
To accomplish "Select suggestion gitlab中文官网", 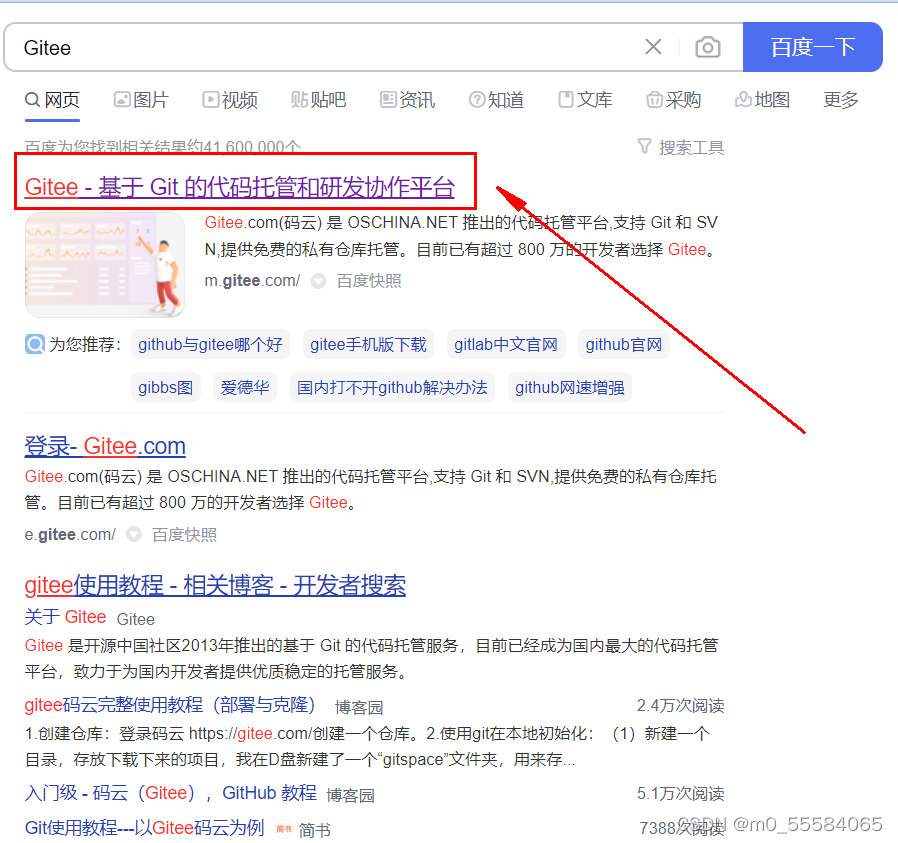I will (506, 344).
